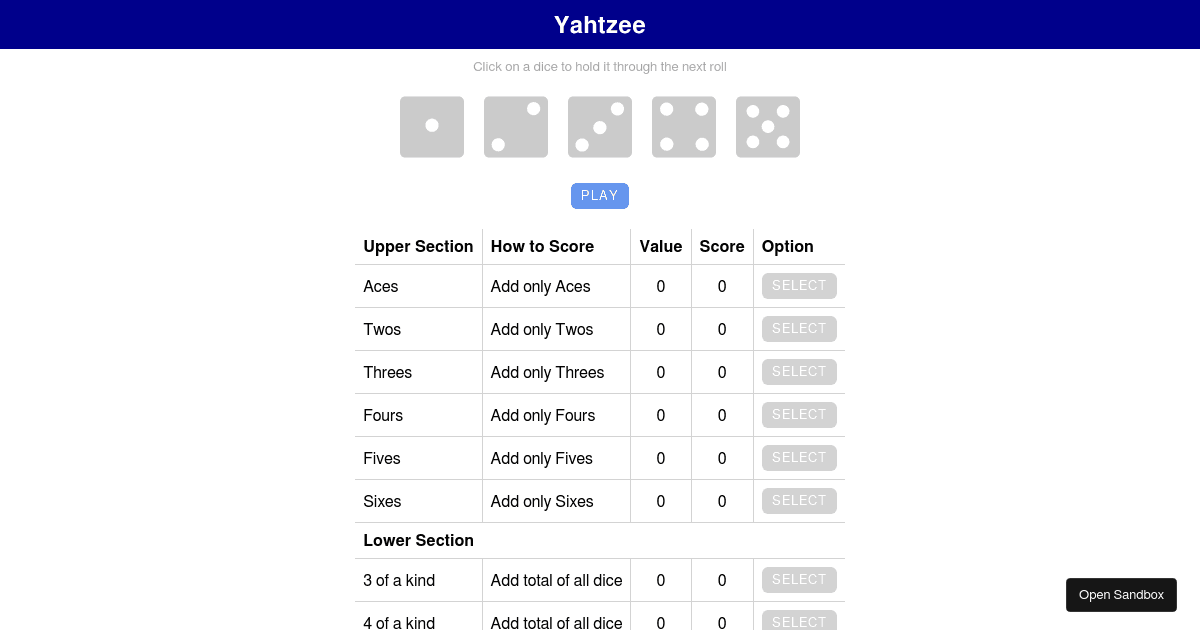Hold the middle die
Image resolution: width=1200 pixels, height=630 pixels.
pyautogui.click(x=600, y=127)
